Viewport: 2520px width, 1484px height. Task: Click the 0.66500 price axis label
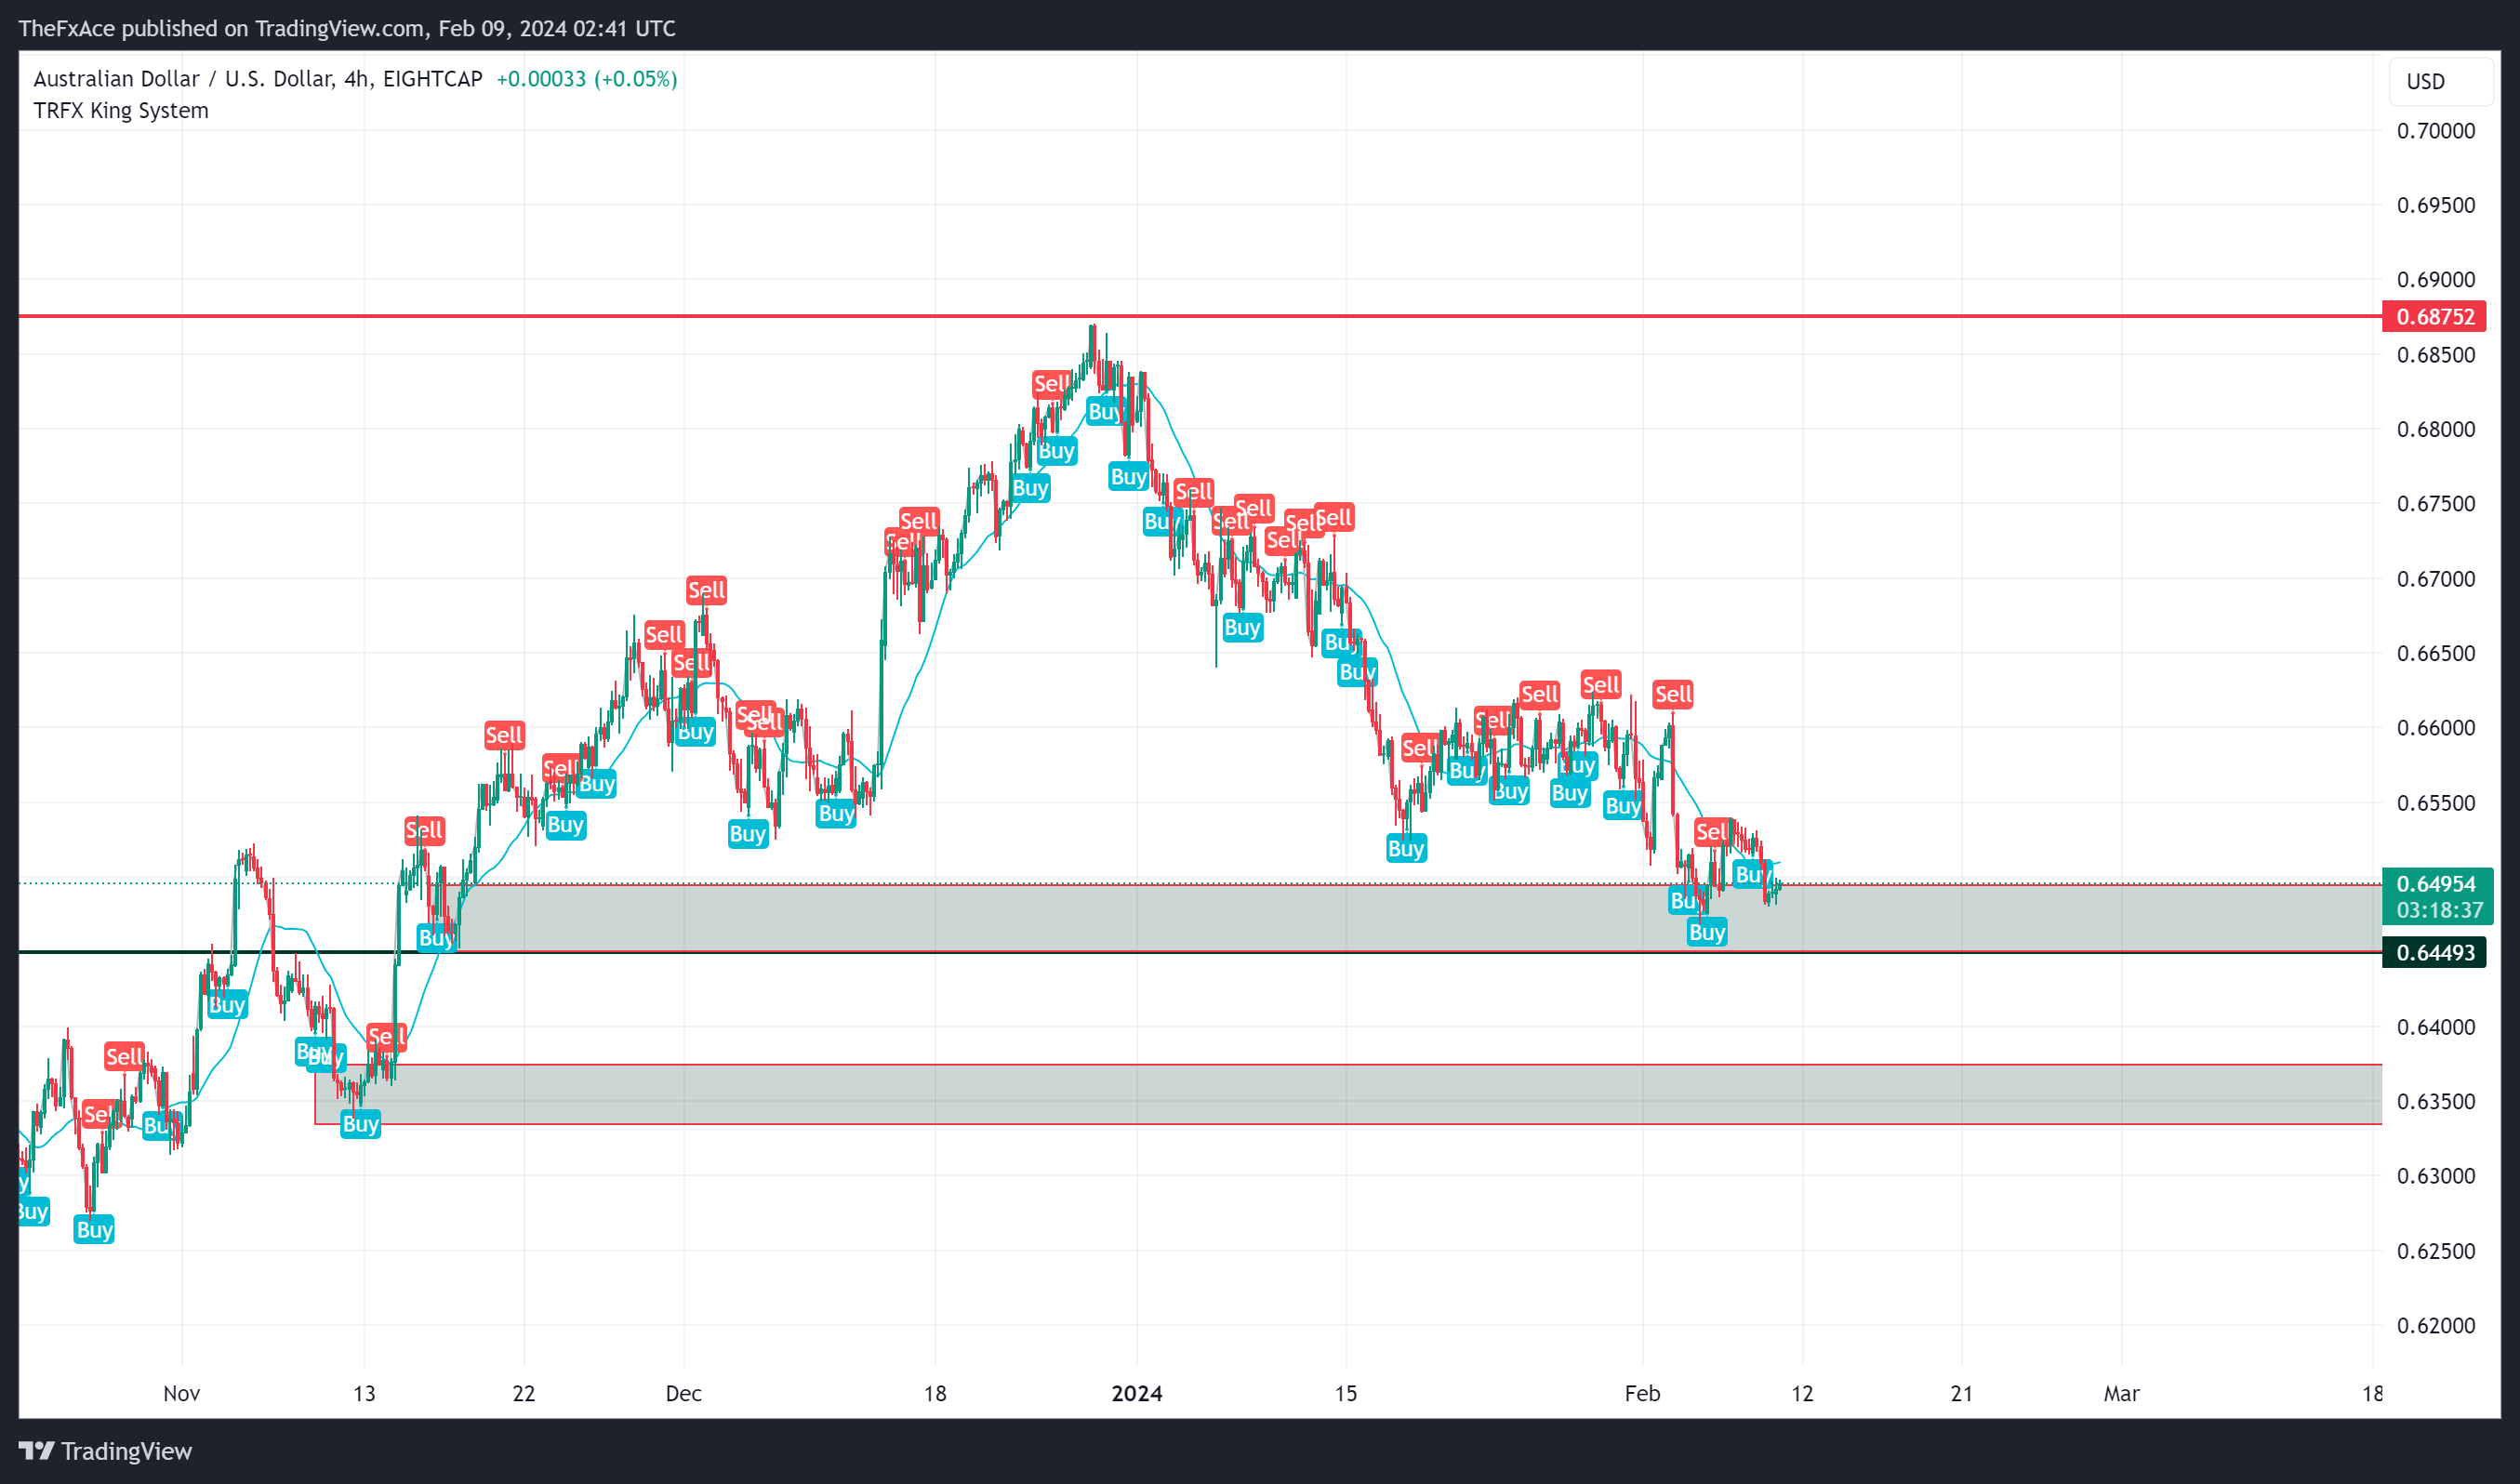[2436, 653]
